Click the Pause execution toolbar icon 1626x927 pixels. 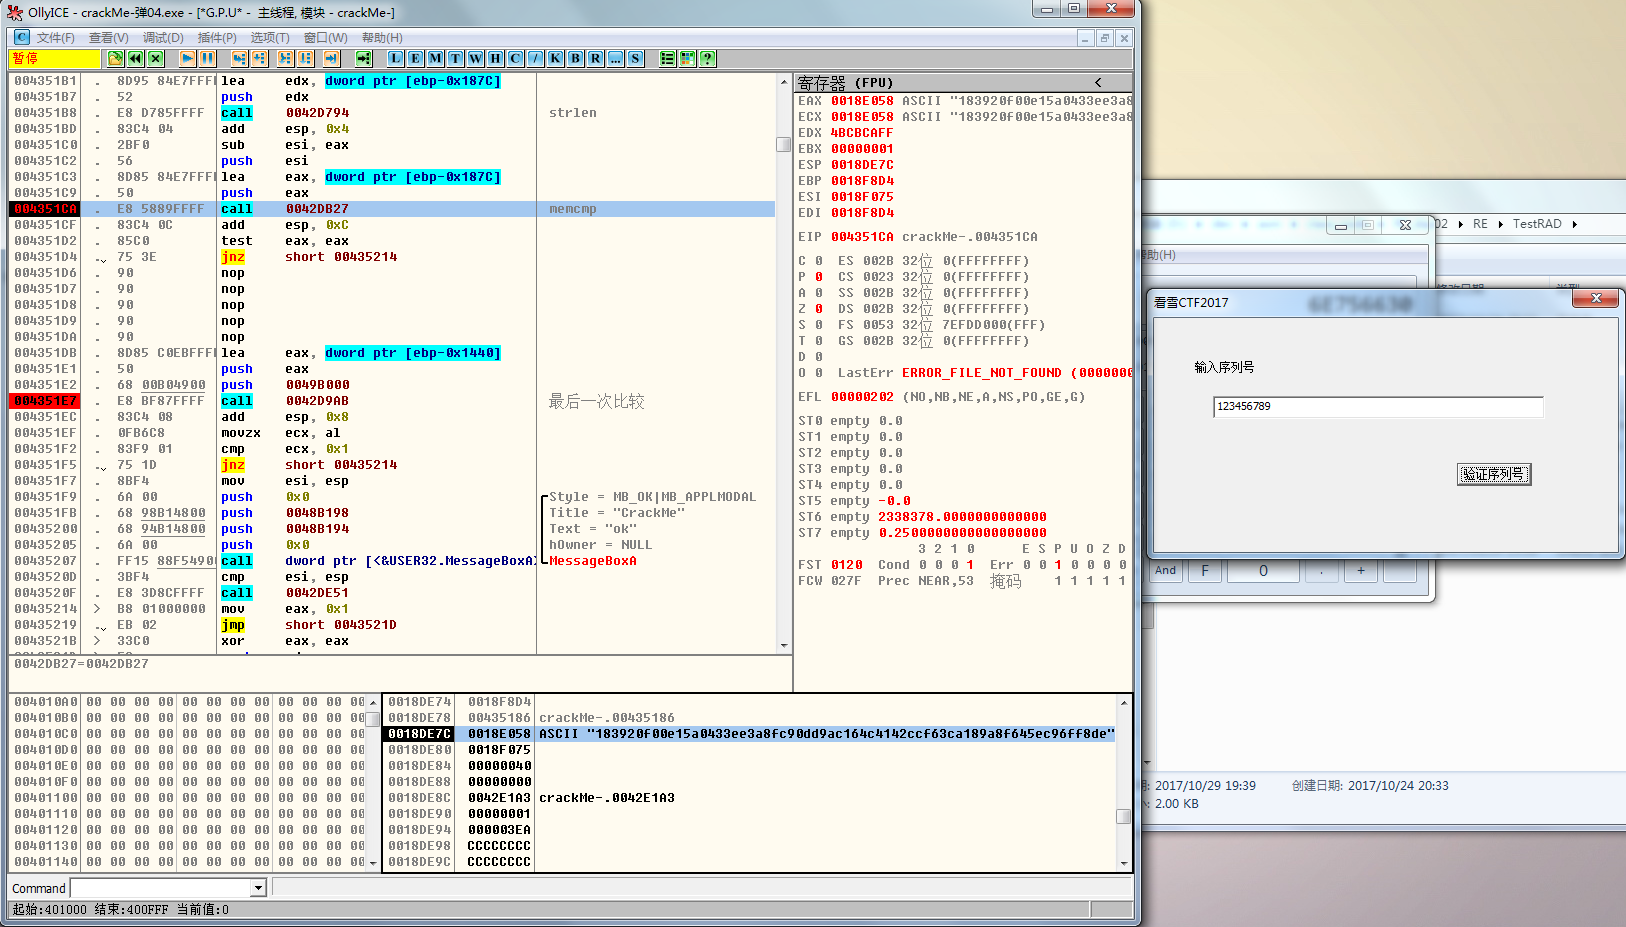tap(207, 59)
